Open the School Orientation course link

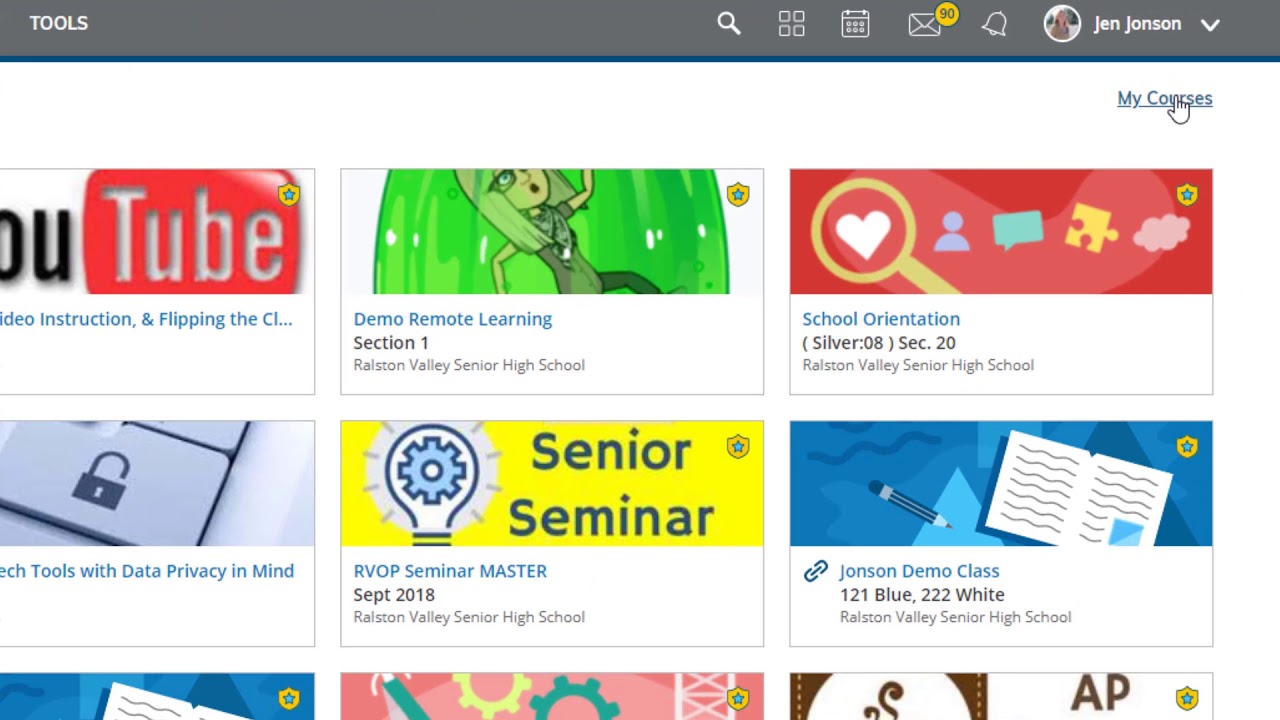pyautogui.click(x=881, y=319)
